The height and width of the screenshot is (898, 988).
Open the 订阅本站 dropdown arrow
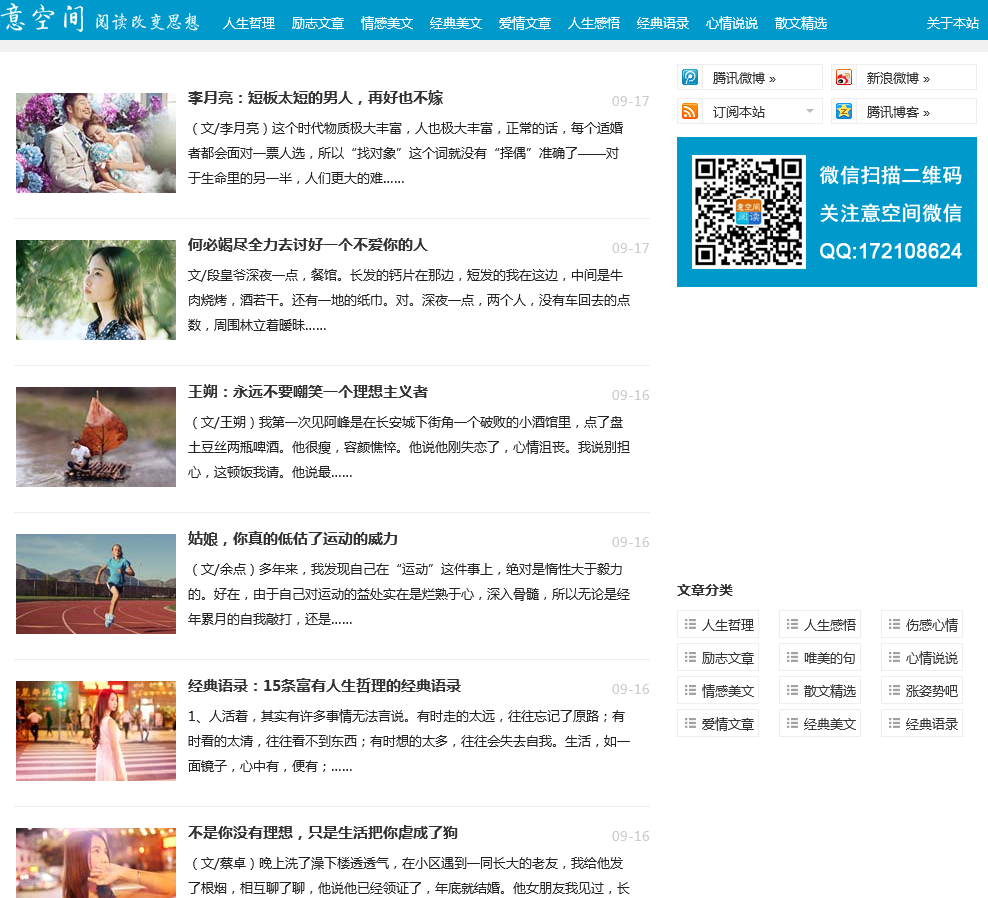coord(810,112)
